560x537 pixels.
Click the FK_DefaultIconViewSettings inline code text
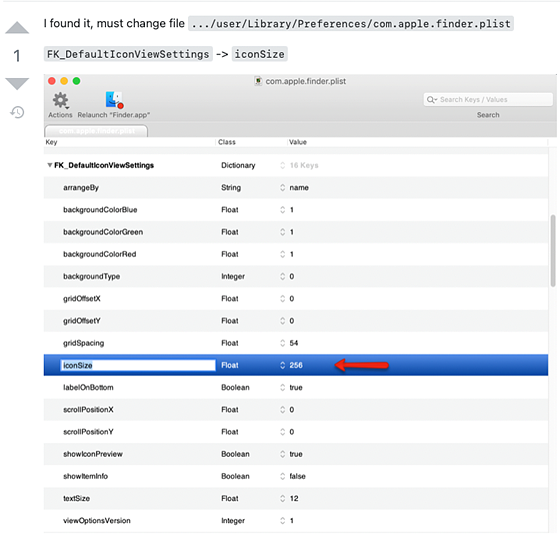[128, 54]
